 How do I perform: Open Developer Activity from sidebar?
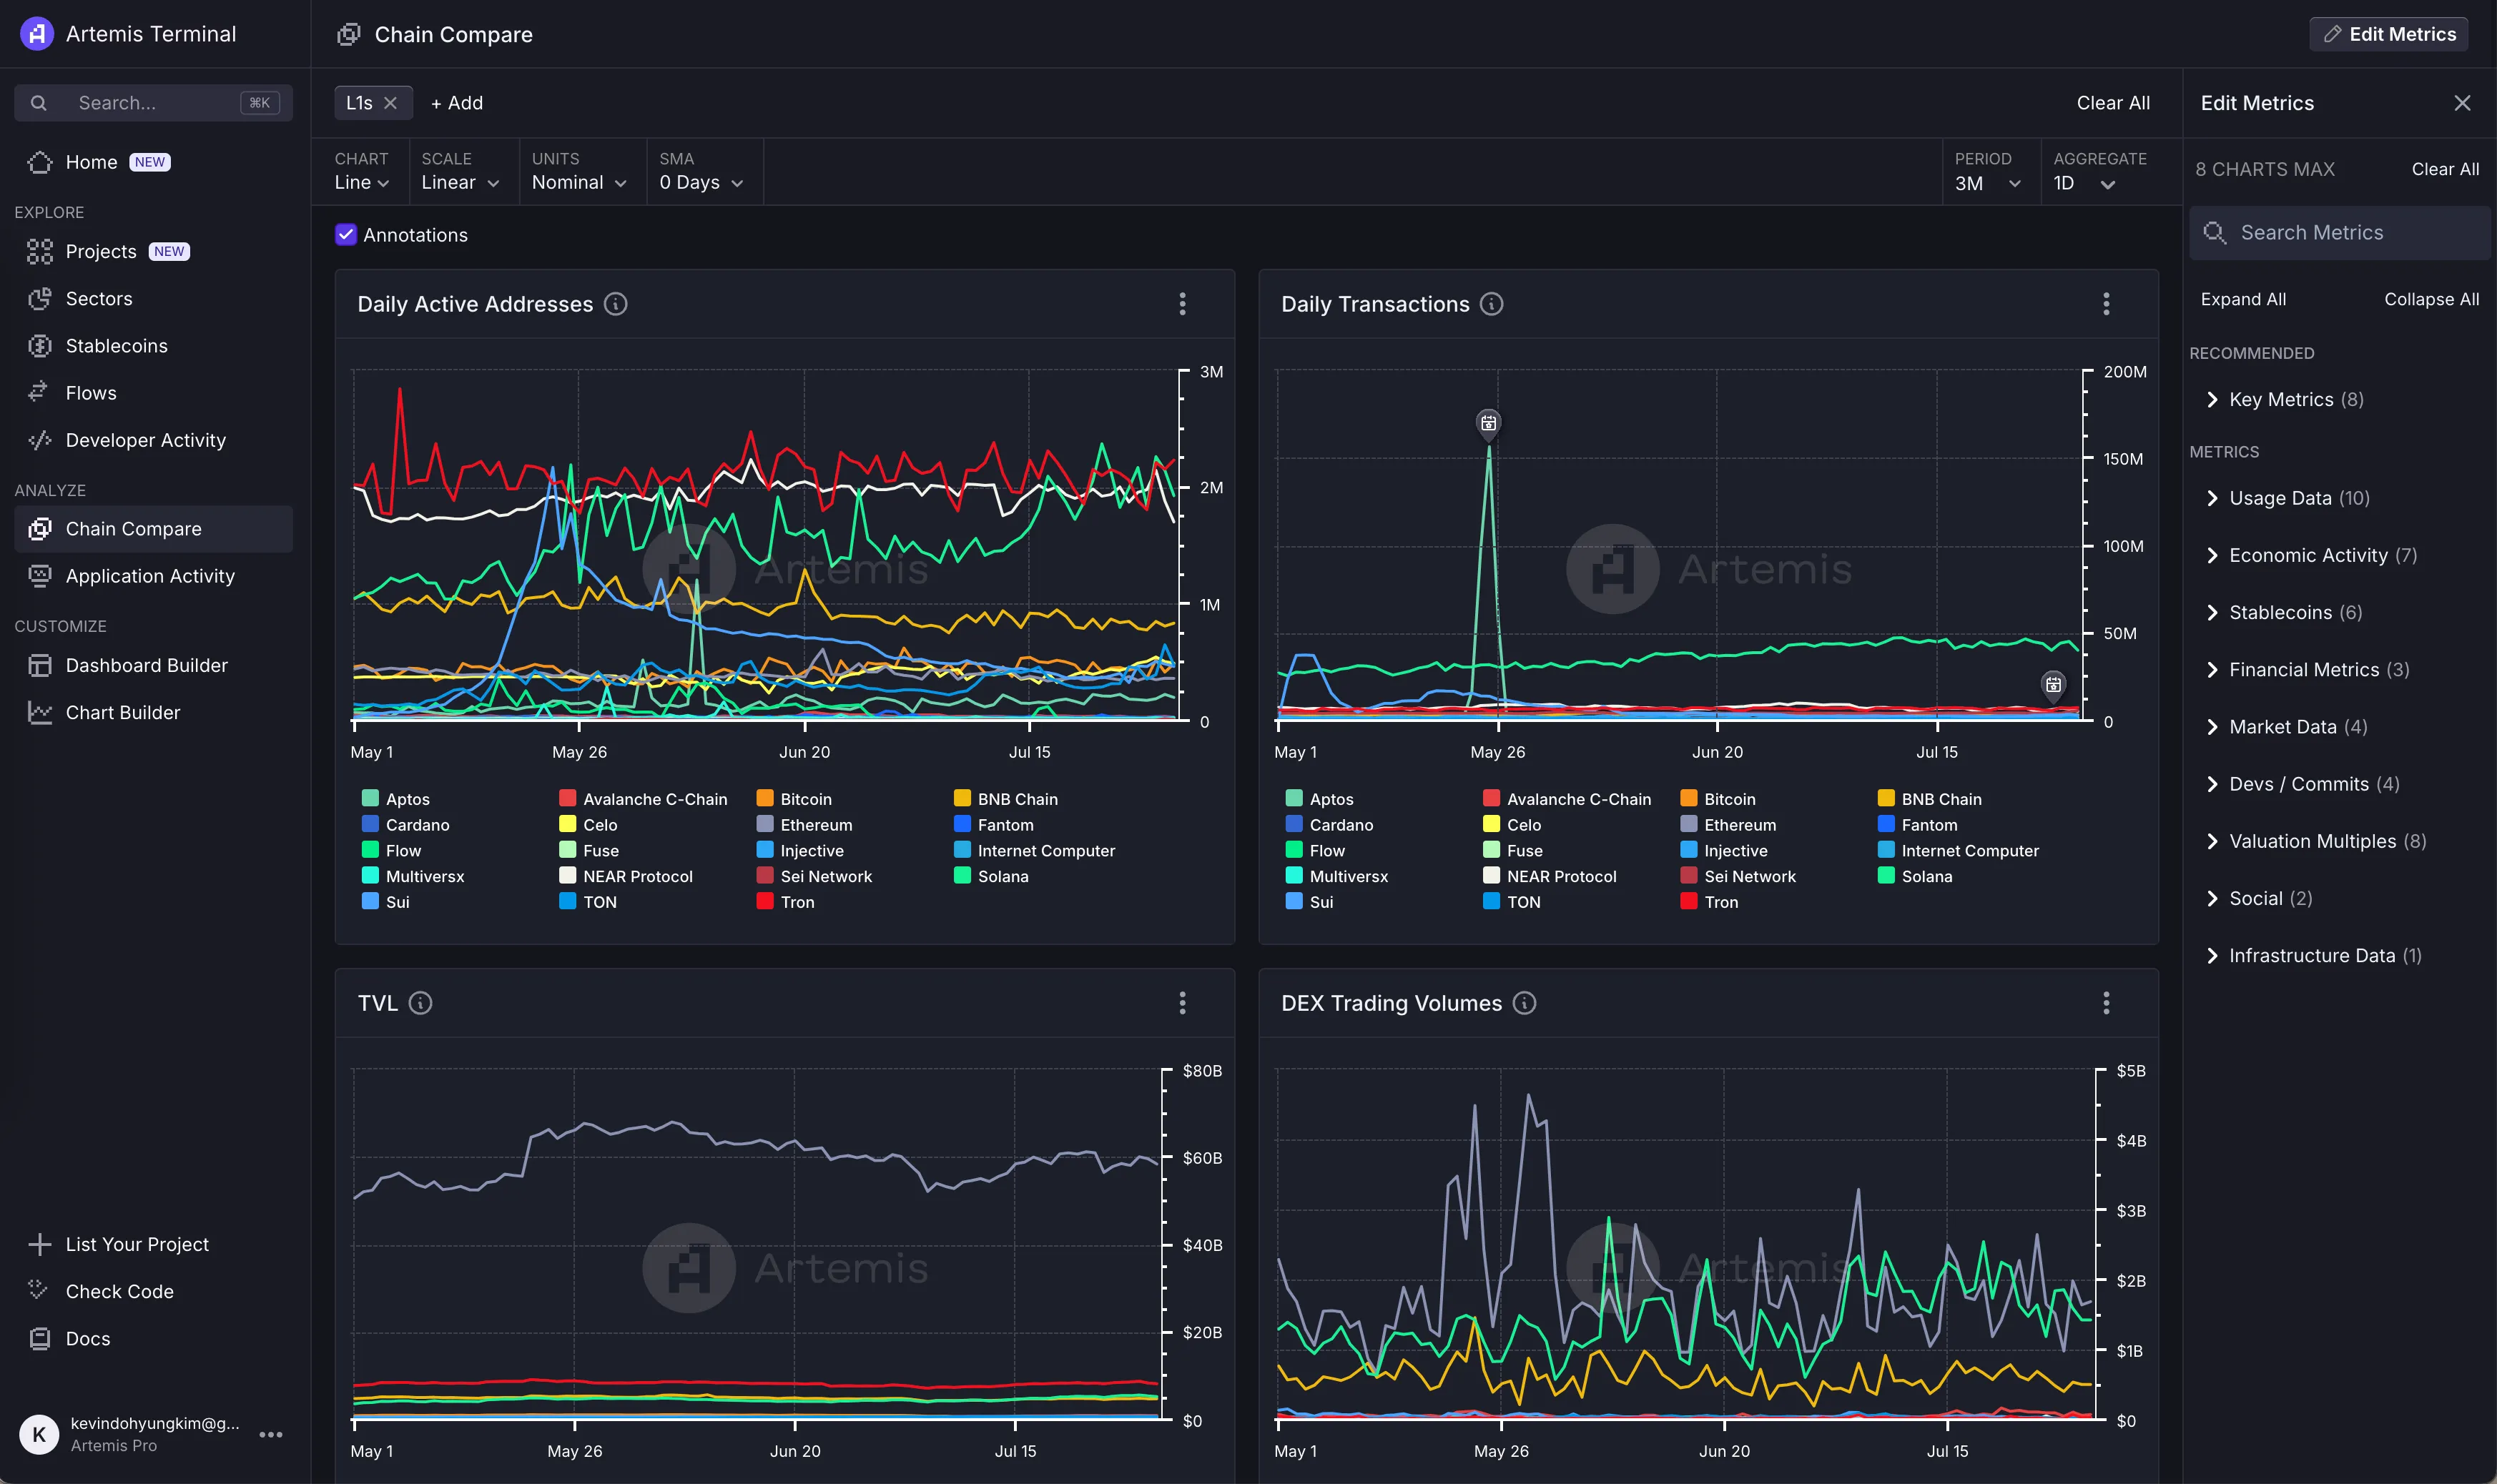click(x=153, y=440)
